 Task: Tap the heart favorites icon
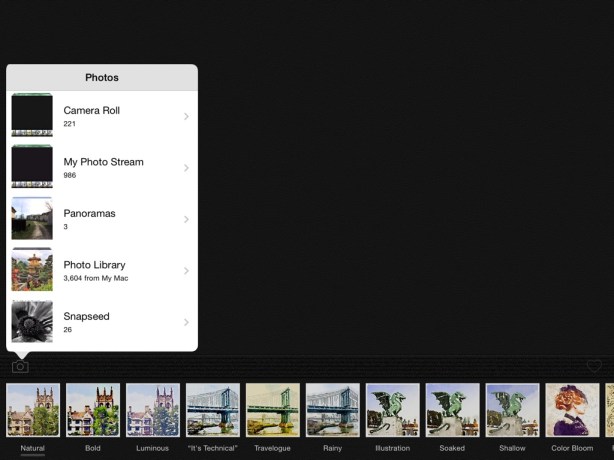click(594, 366)
